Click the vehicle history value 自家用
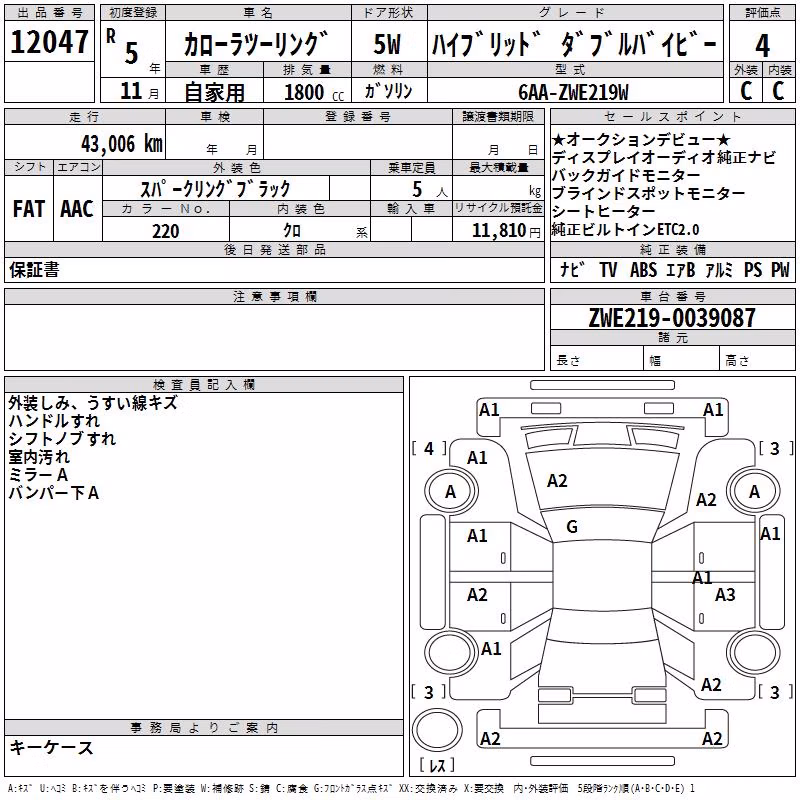 click(x=214, y=92)
